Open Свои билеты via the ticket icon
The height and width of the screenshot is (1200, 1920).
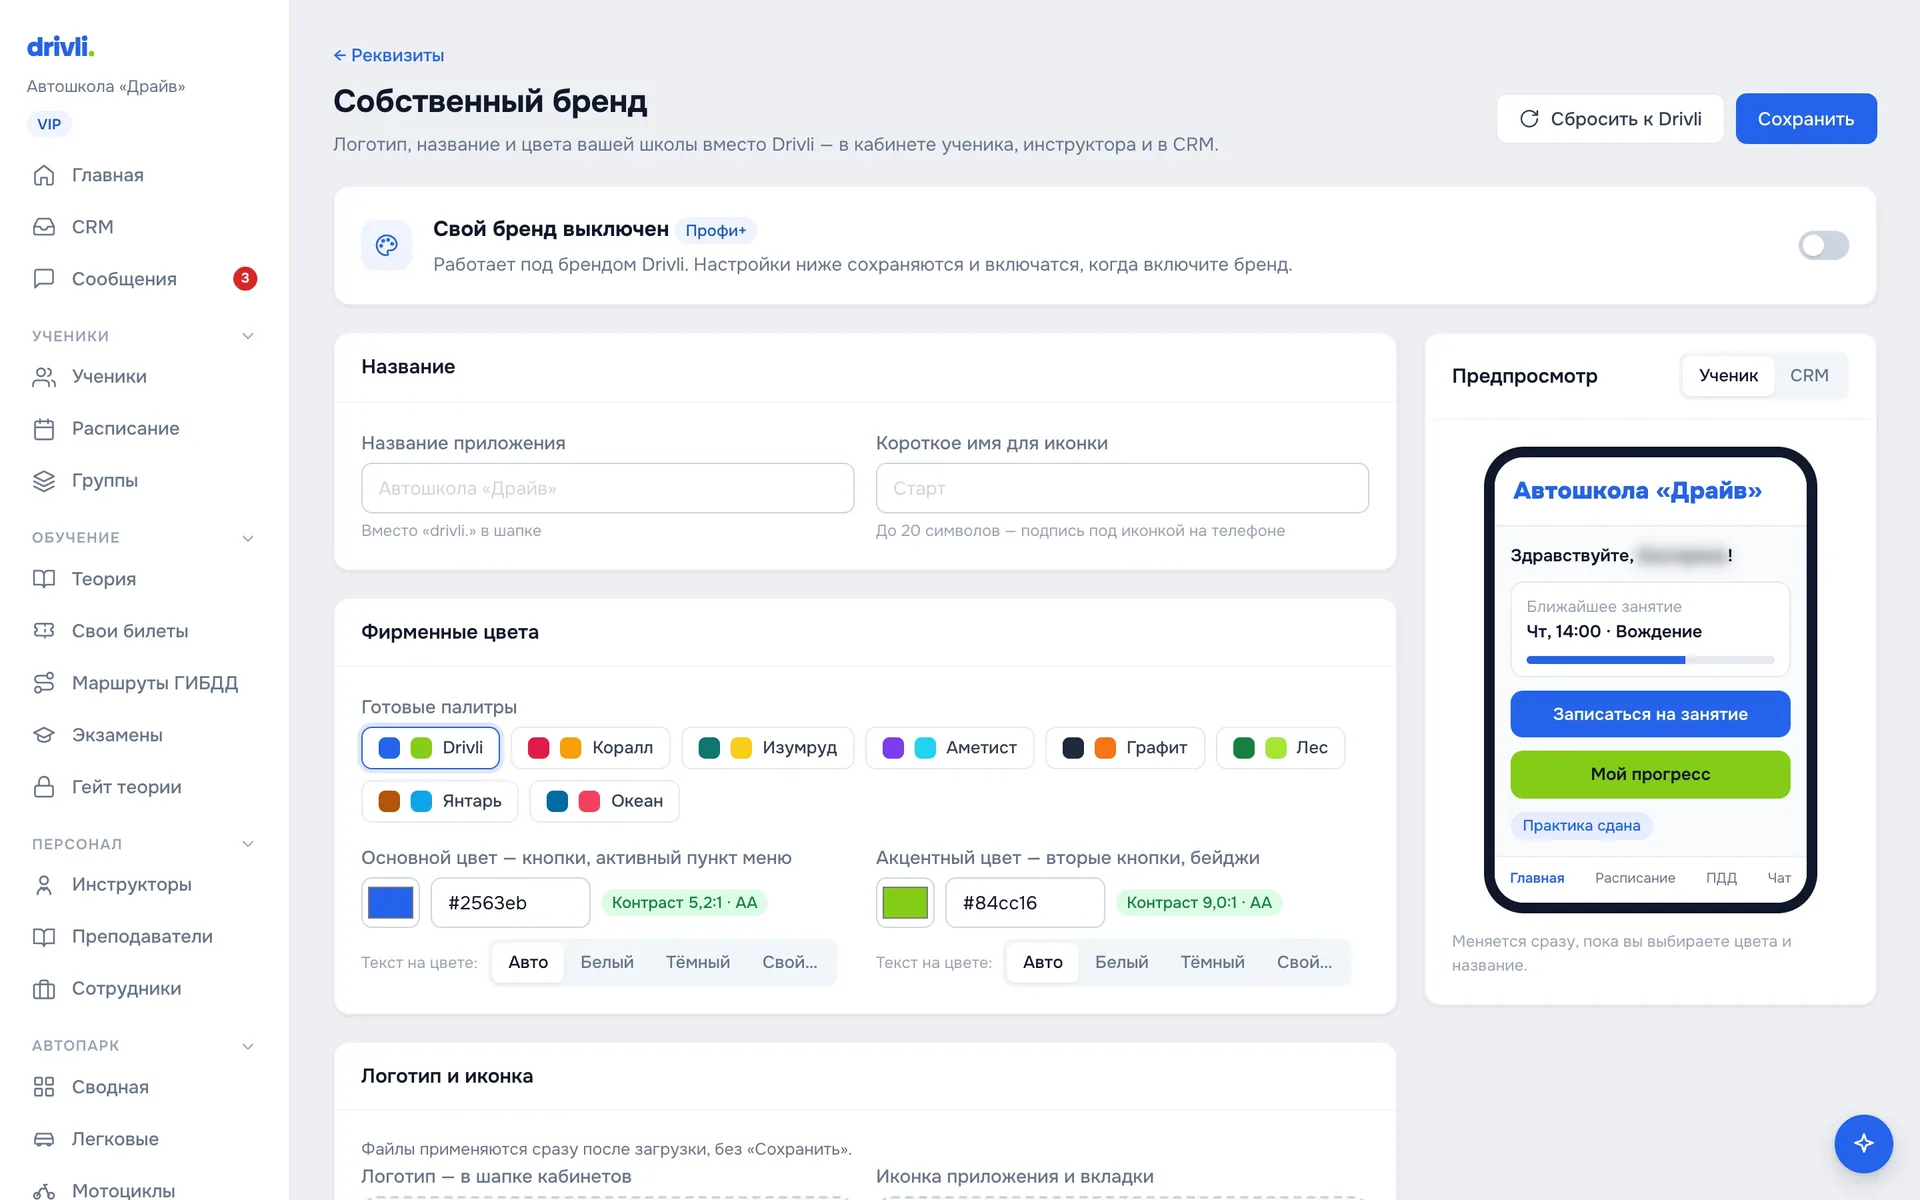pos(44,631)
